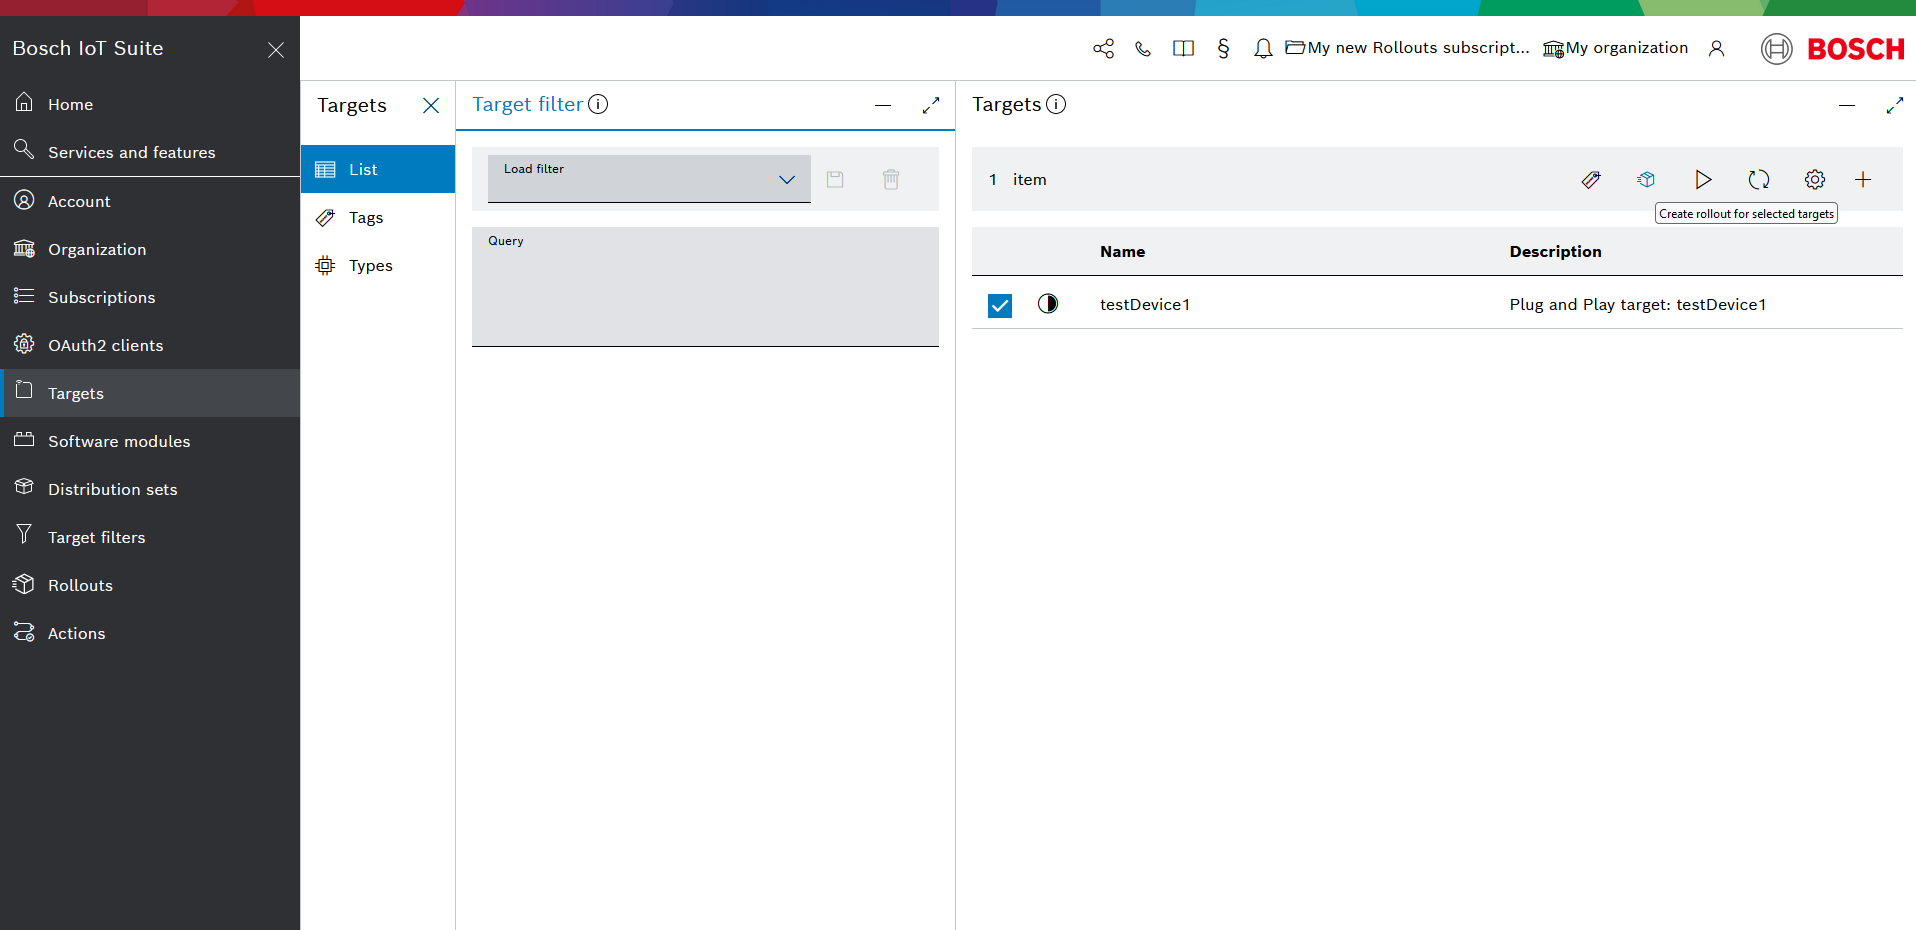The height and width of the screenshot is (930, 1916).
Task: Open the Load filter dropdown
Action: [649, 179]
